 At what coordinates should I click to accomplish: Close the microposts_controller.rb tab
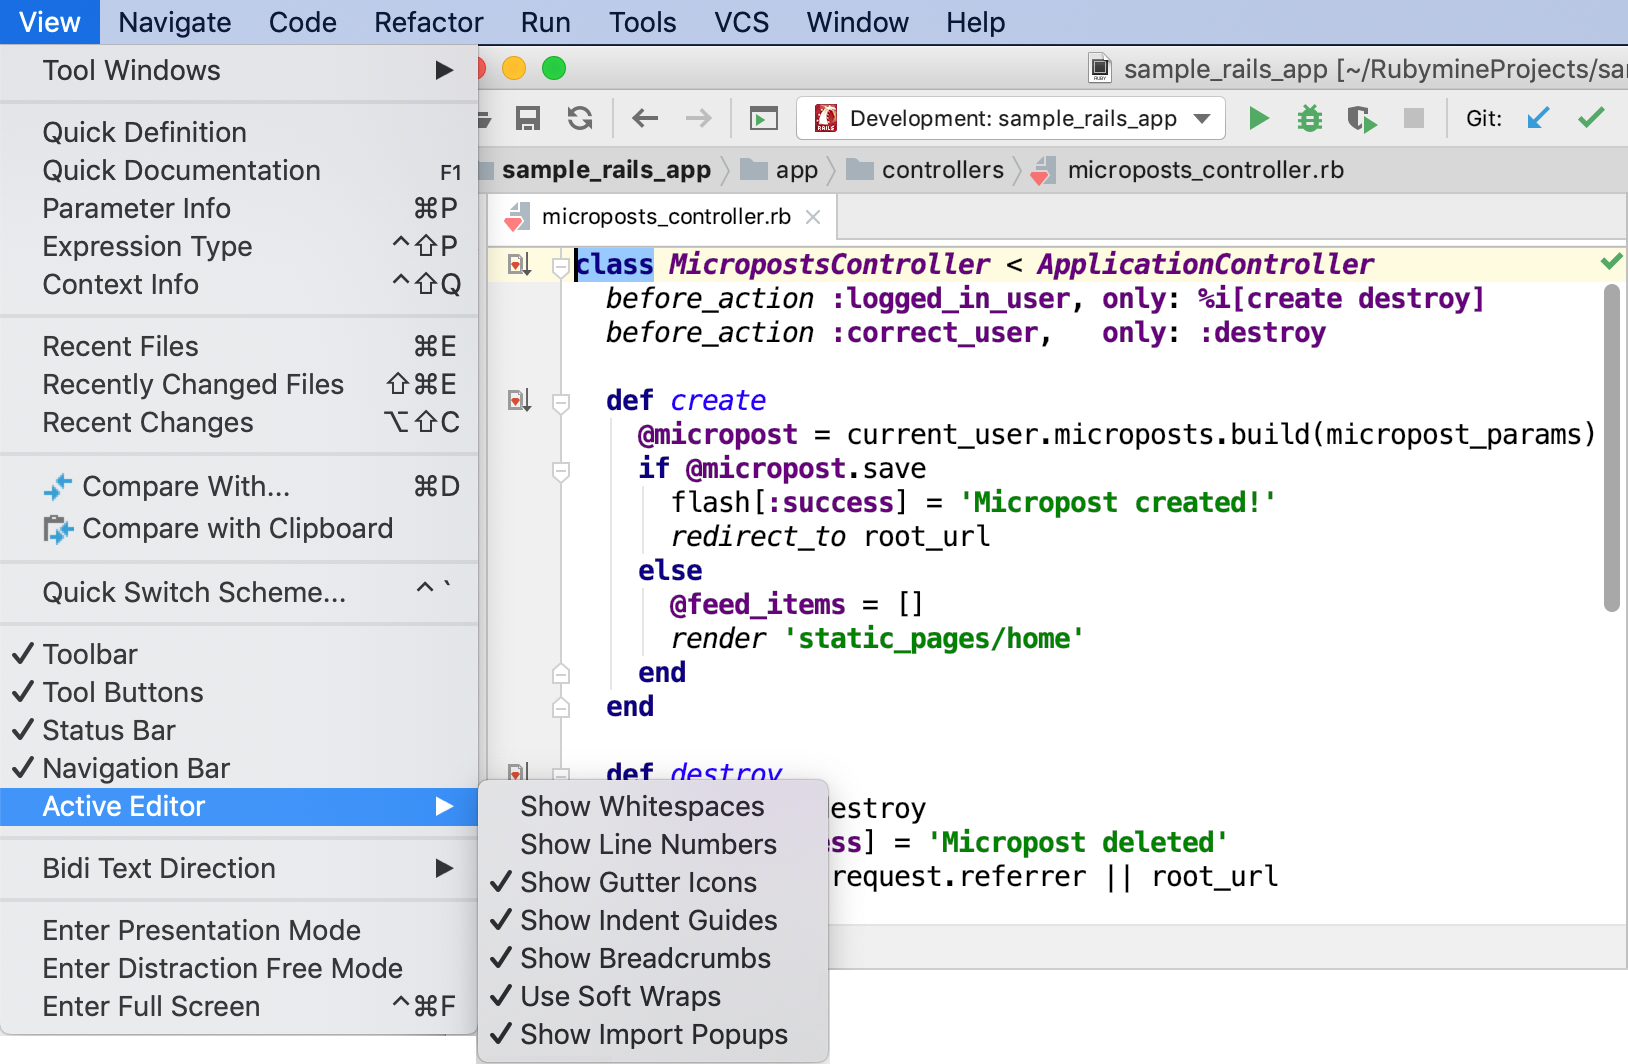[814, 217]
